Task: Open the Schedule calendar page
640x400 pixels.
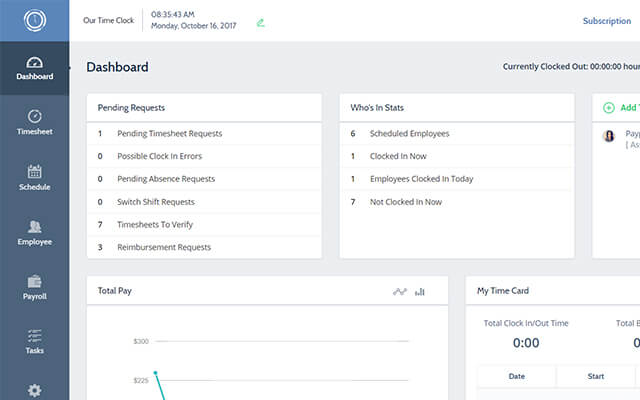Action: 34,177
